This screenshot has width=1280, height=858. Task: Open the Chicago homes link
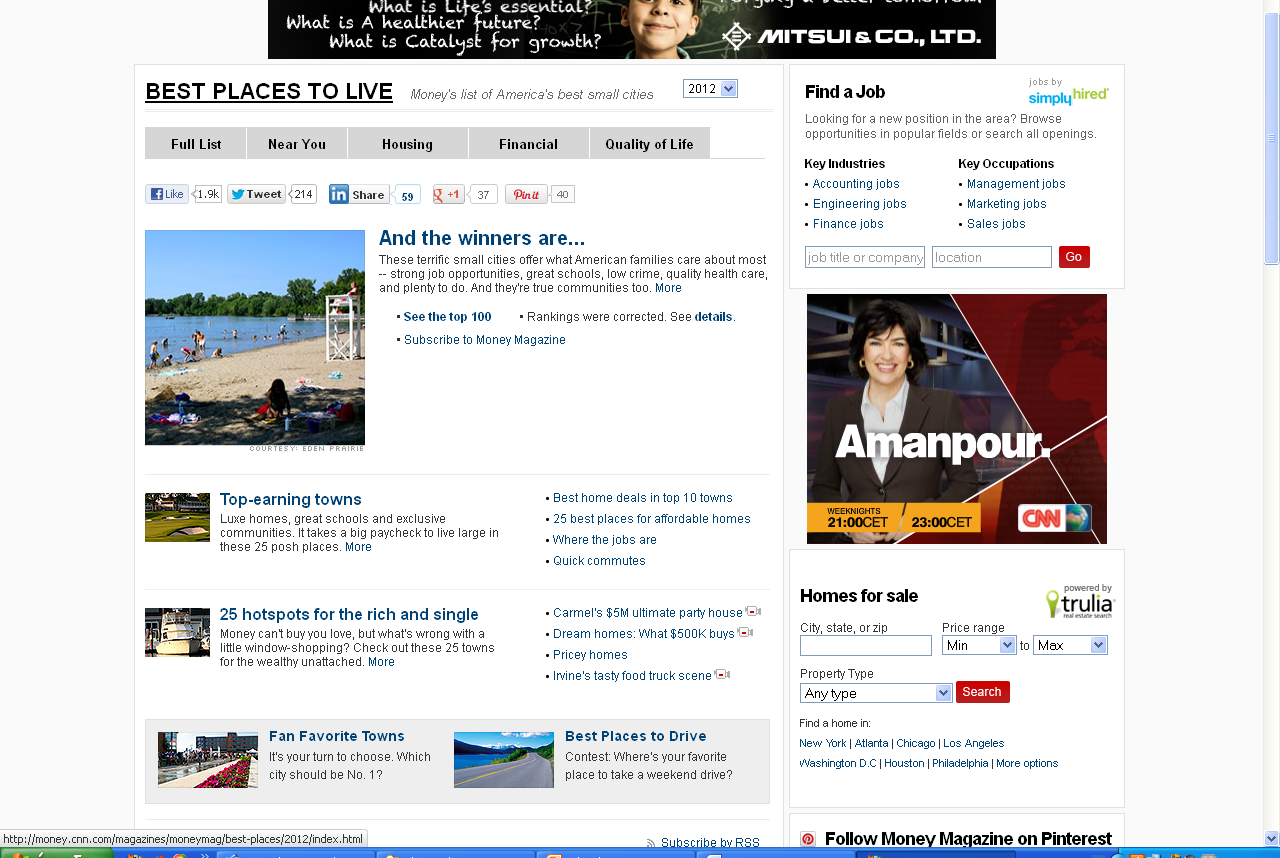point(916,743)
